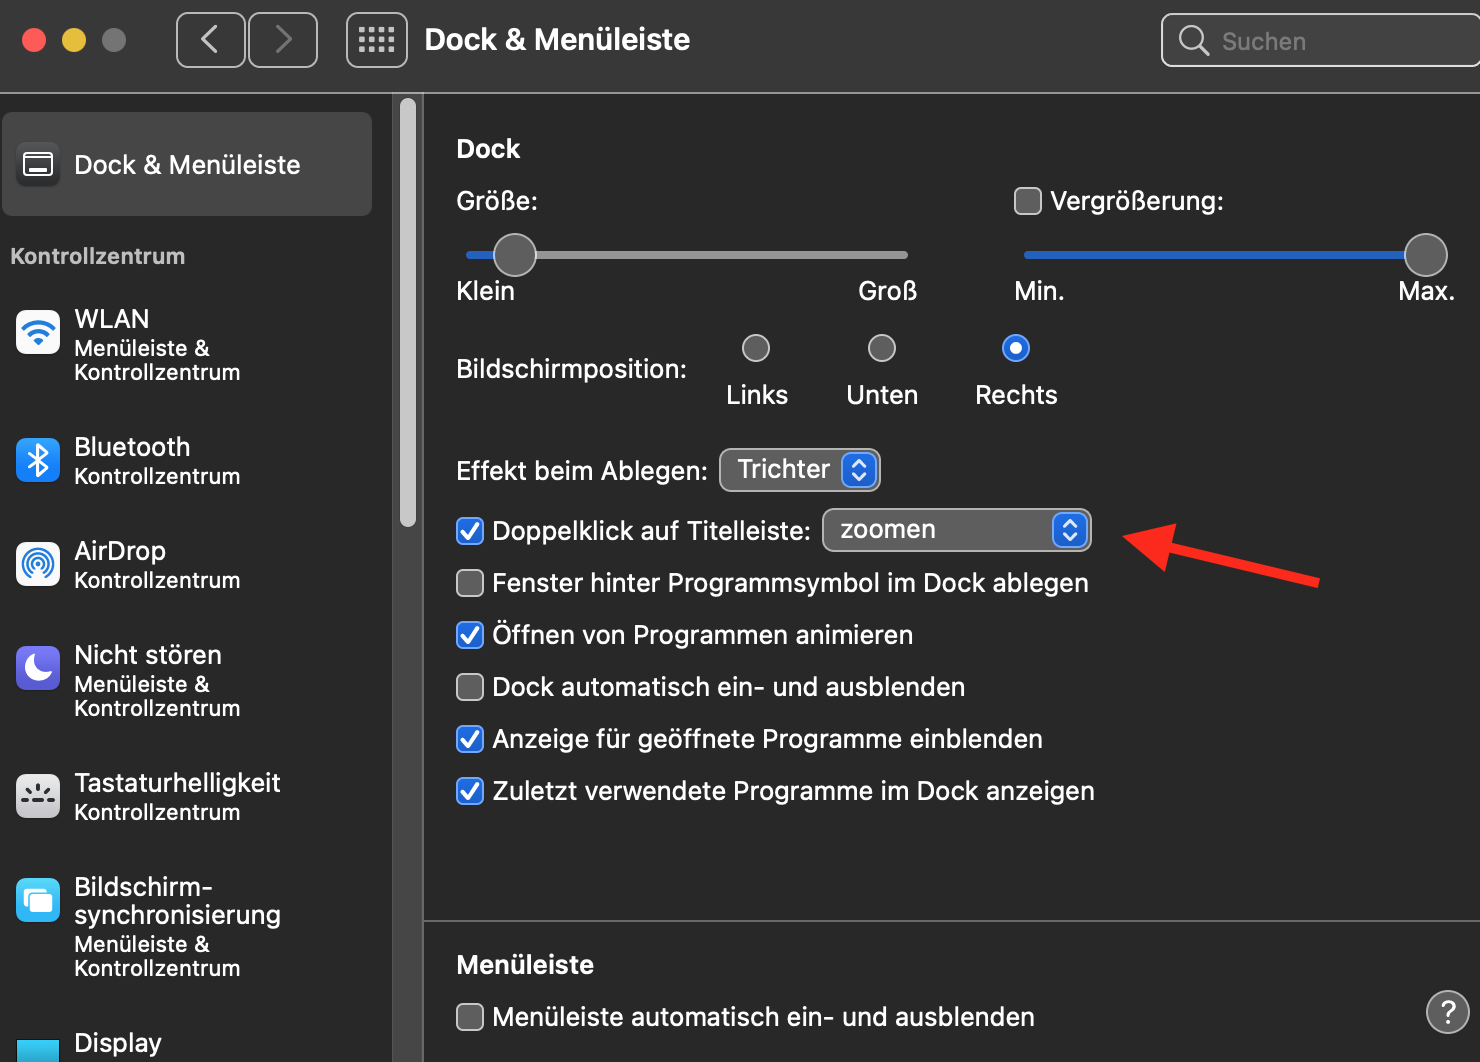Open the Display sidebar item
The width and height of the screenshot is (1480, 1062).
click(x=117, y=1043)
